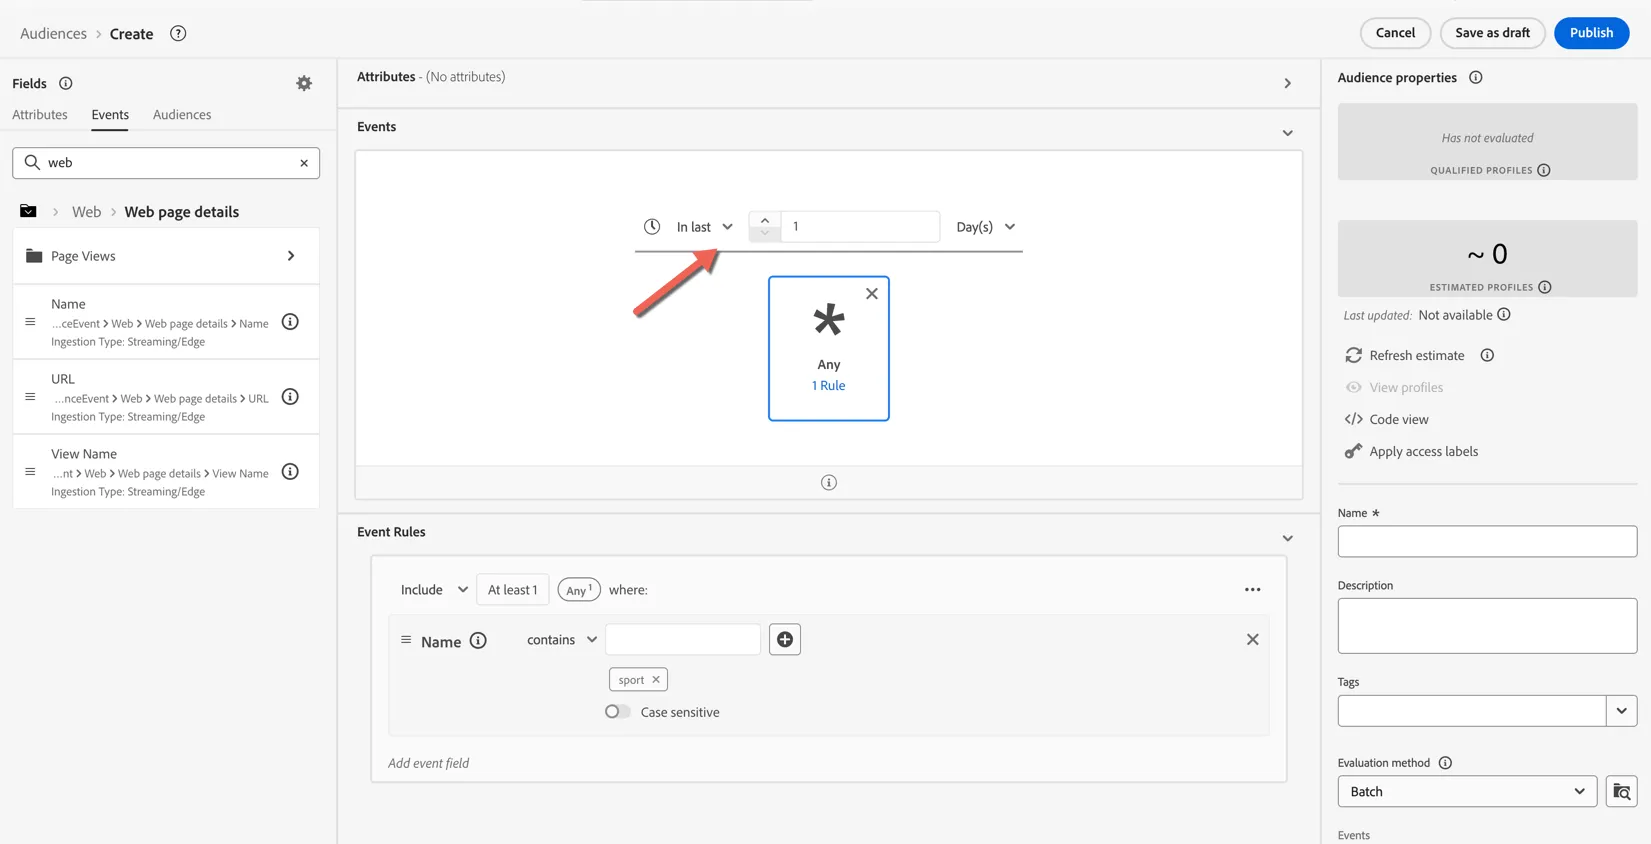The image size is (1651, 844).
Task: Expand the Attributes section
Action: coord(1288,84)
